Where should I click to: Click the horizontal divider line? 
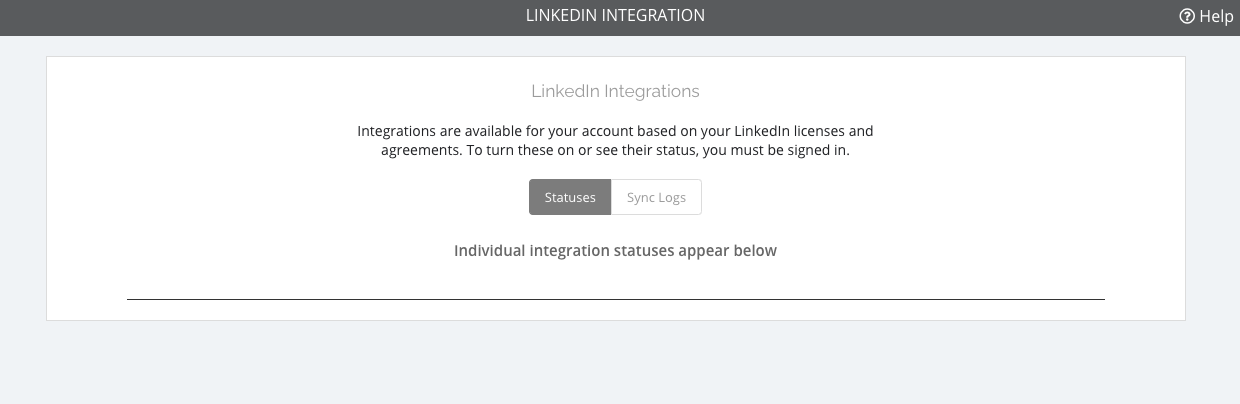point(615,299)
